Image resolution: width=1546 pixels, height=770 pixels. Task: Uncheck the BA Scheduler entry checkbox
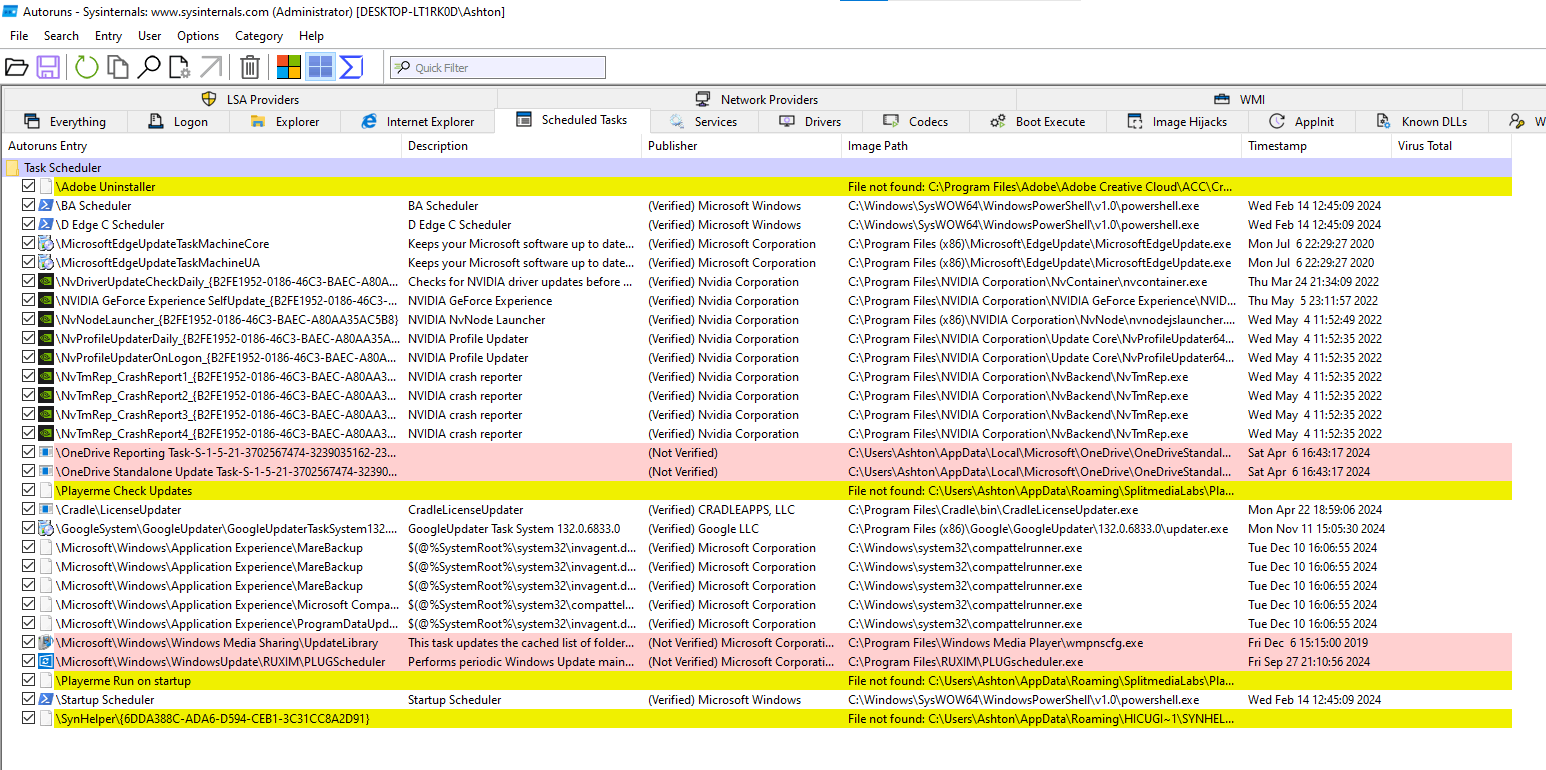click(x=28, y=206)
